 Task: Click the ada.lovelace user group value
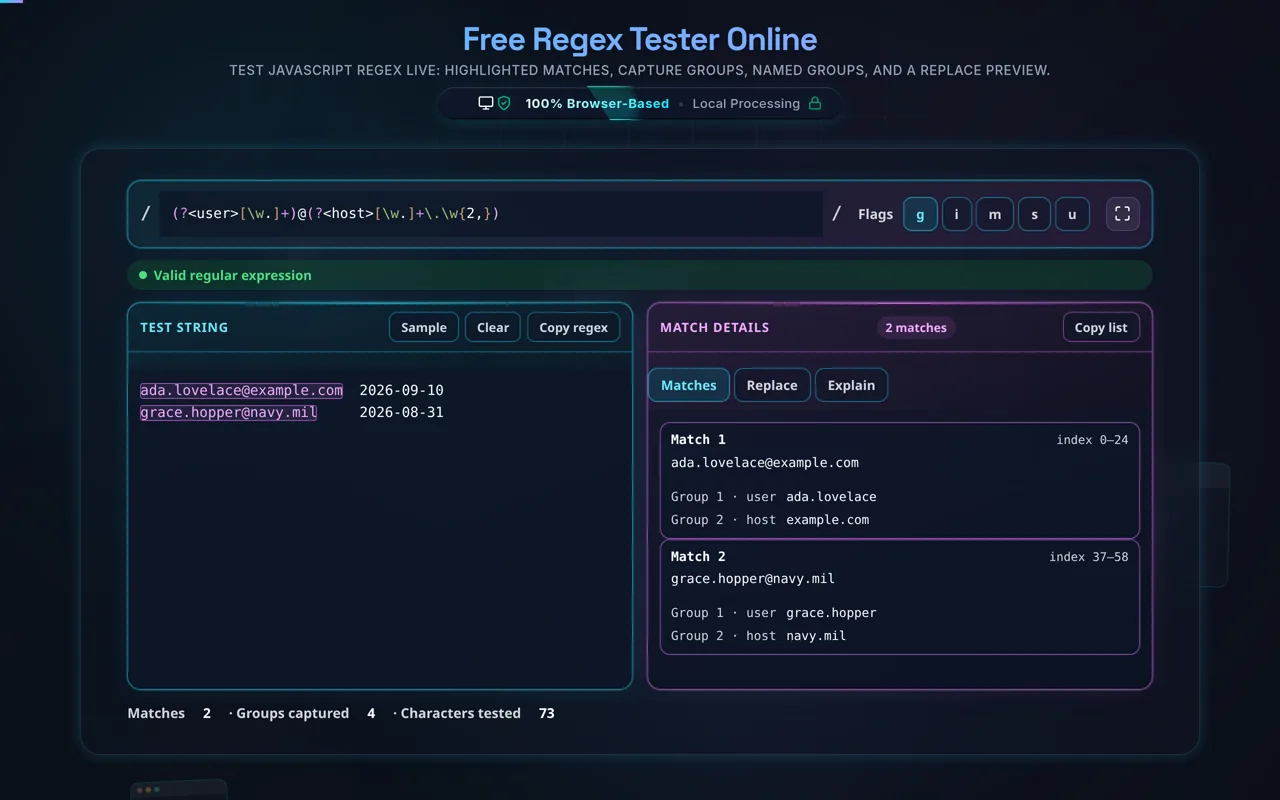click(x=831, y=497)
